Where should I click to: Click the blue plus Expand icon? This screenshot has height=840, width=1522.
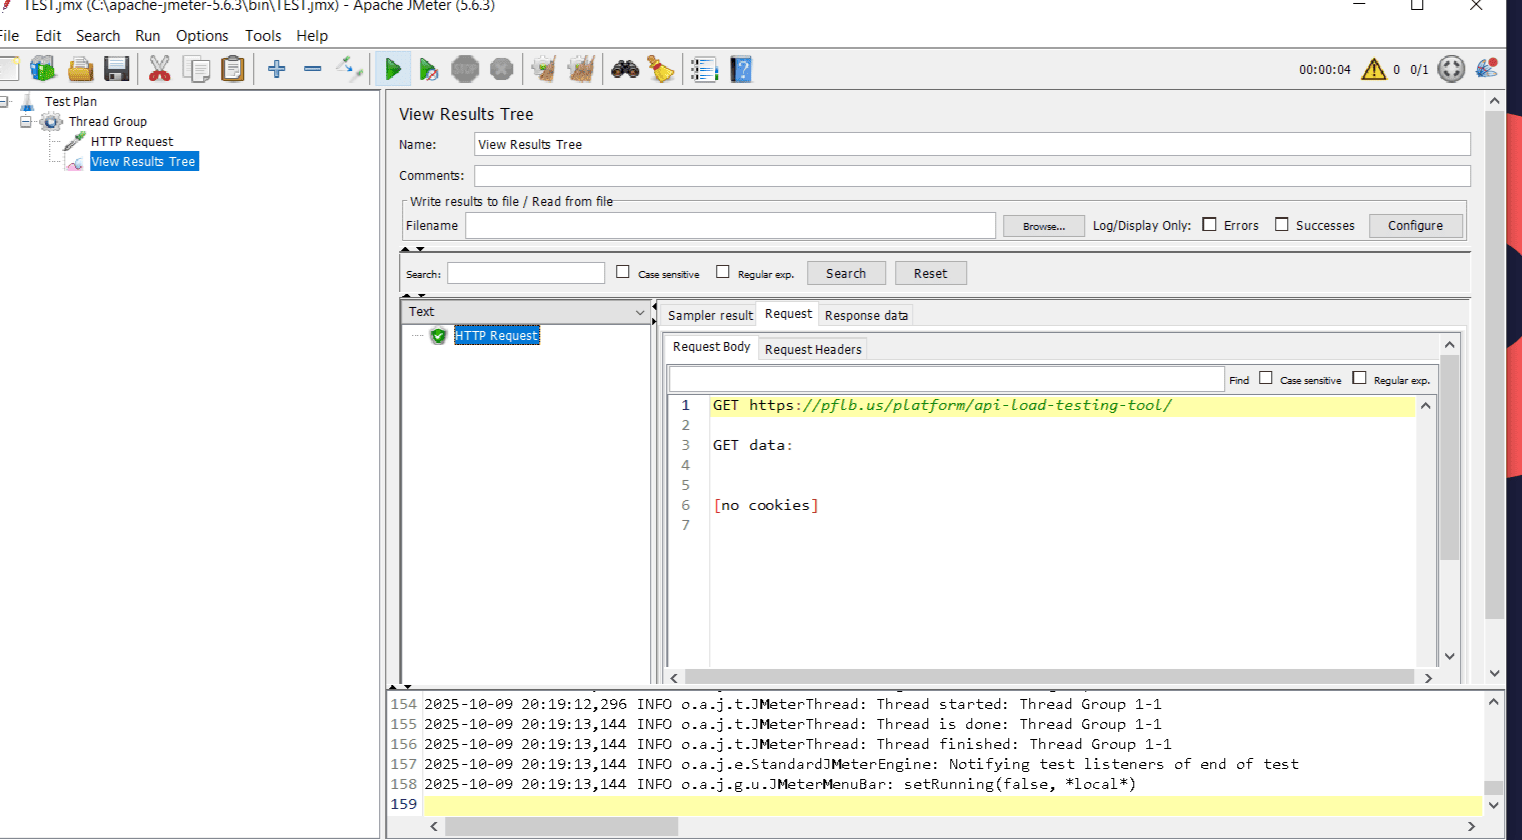(x=277, y=69)
